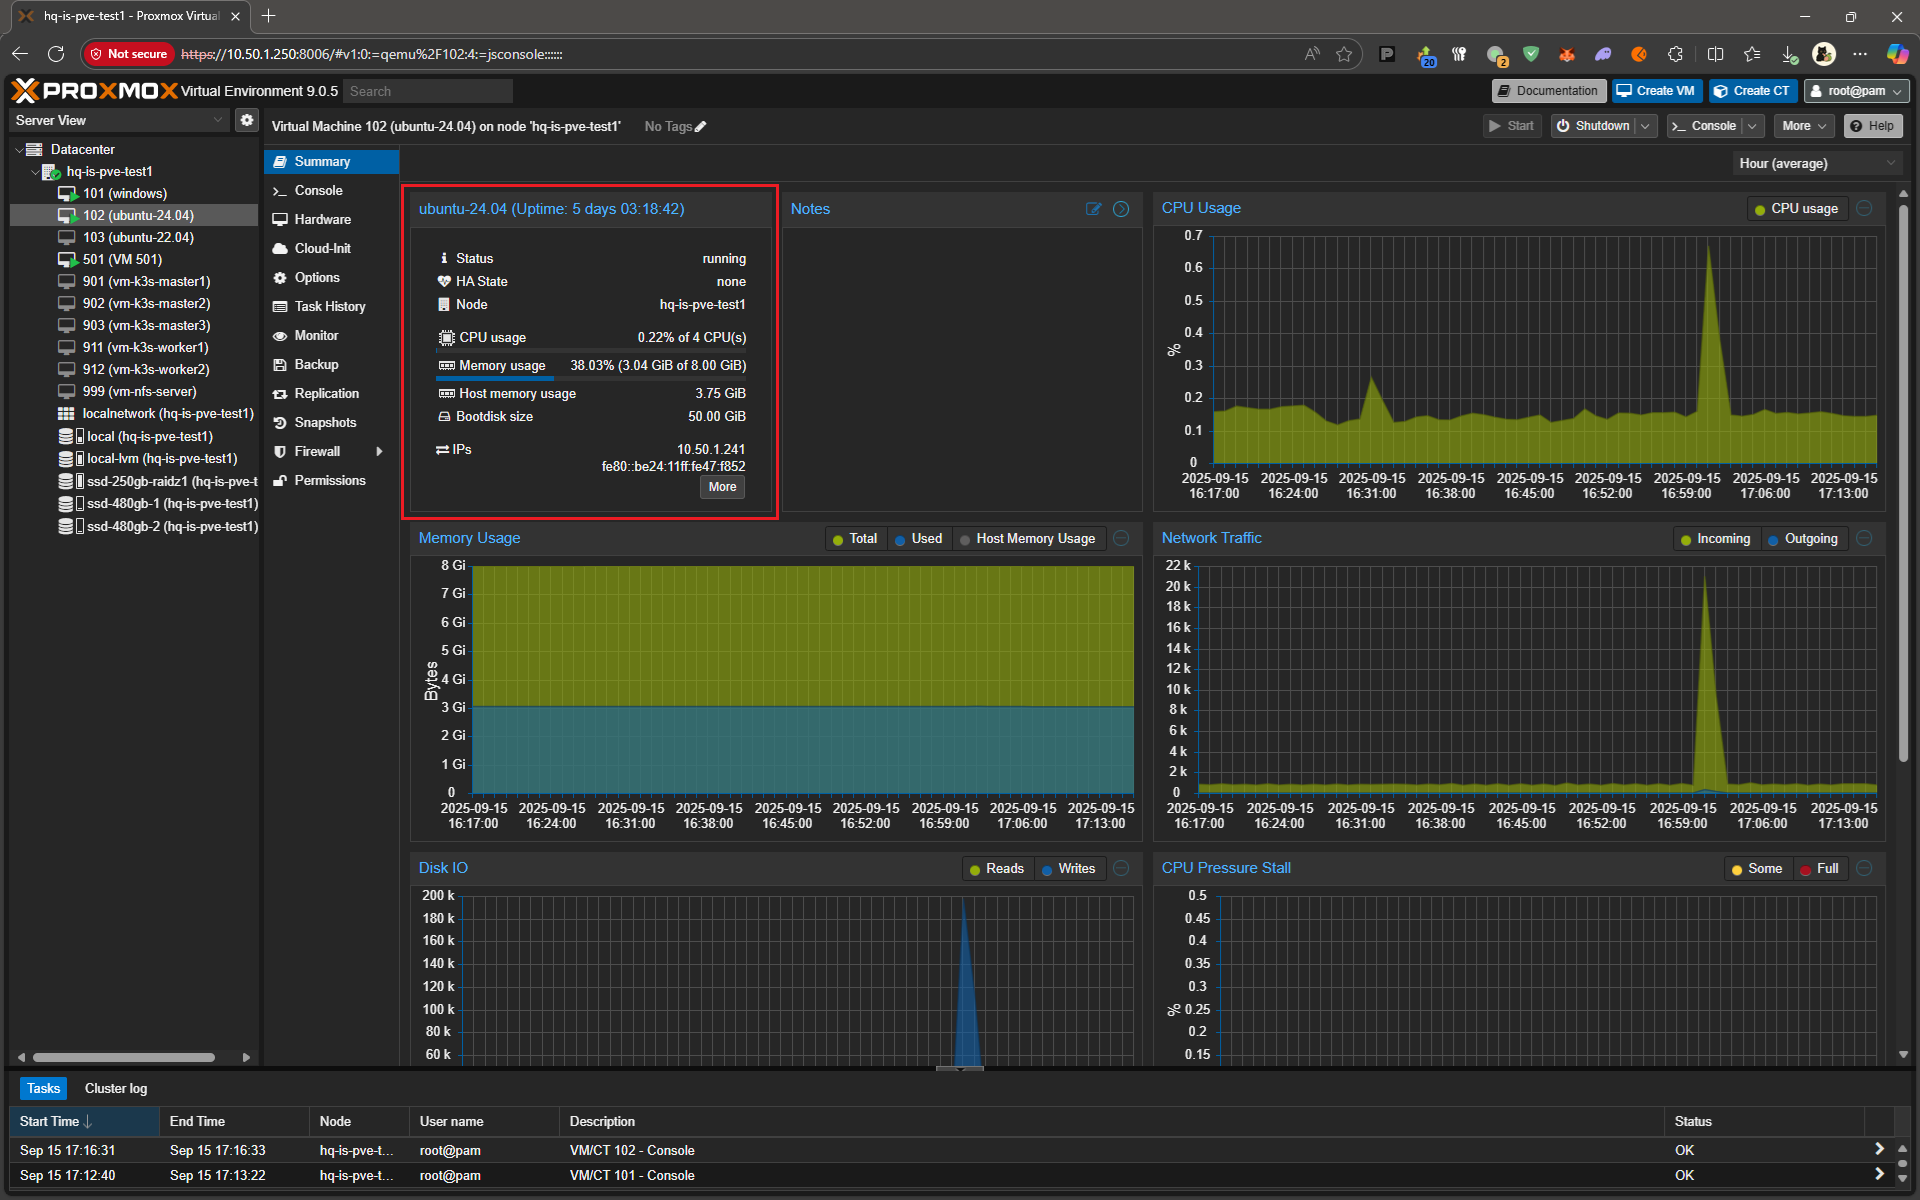The height and width of the screenshot is (1200, 1920).
Task: Collapse CPU Pressure Stall panel
Action: (1864, 868)
